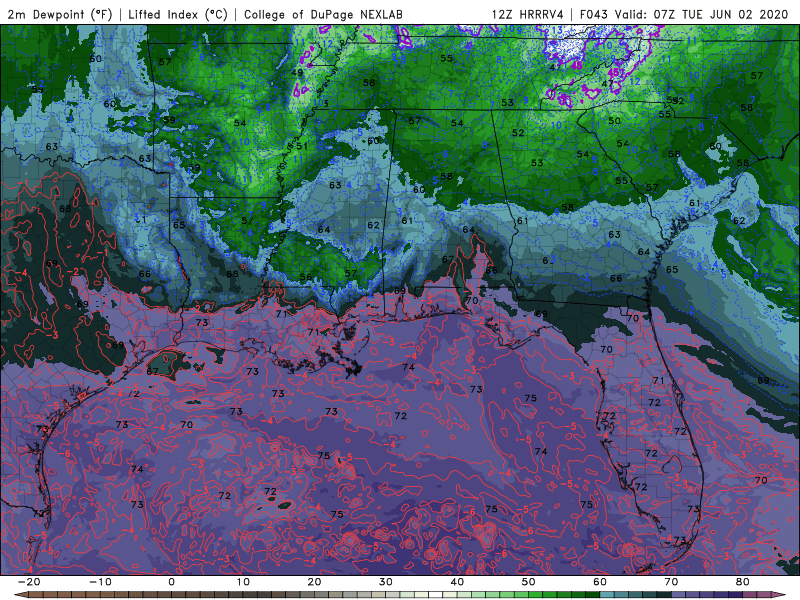This screenshot has width=800, height=600.
Task: Click the dewpoint value '49' on the map
Action: pos(297,72)
